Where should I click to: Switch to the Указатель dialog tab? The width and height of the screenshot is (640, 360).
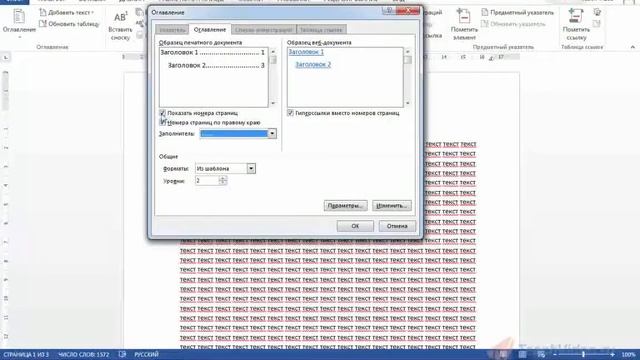(x=172, y=30)
